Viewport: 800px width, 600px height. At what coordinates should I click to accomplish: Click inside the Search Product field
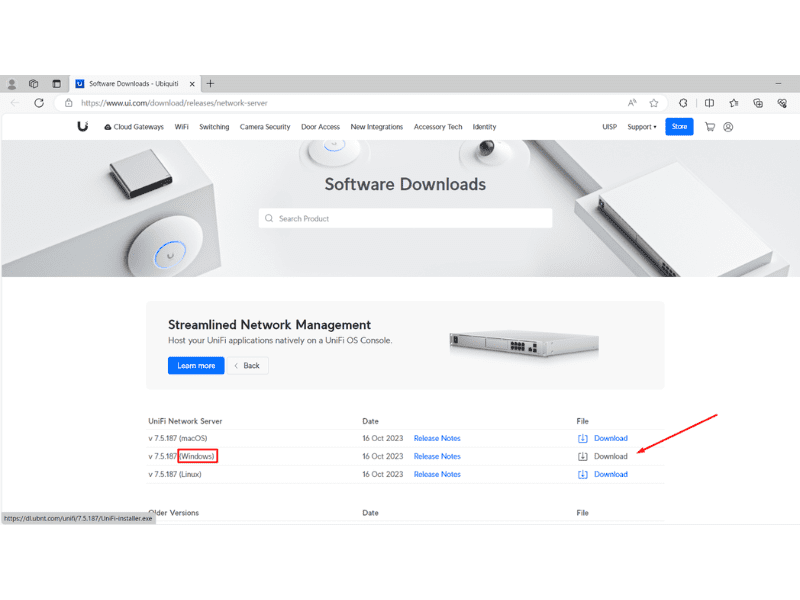tap(400, 218)
